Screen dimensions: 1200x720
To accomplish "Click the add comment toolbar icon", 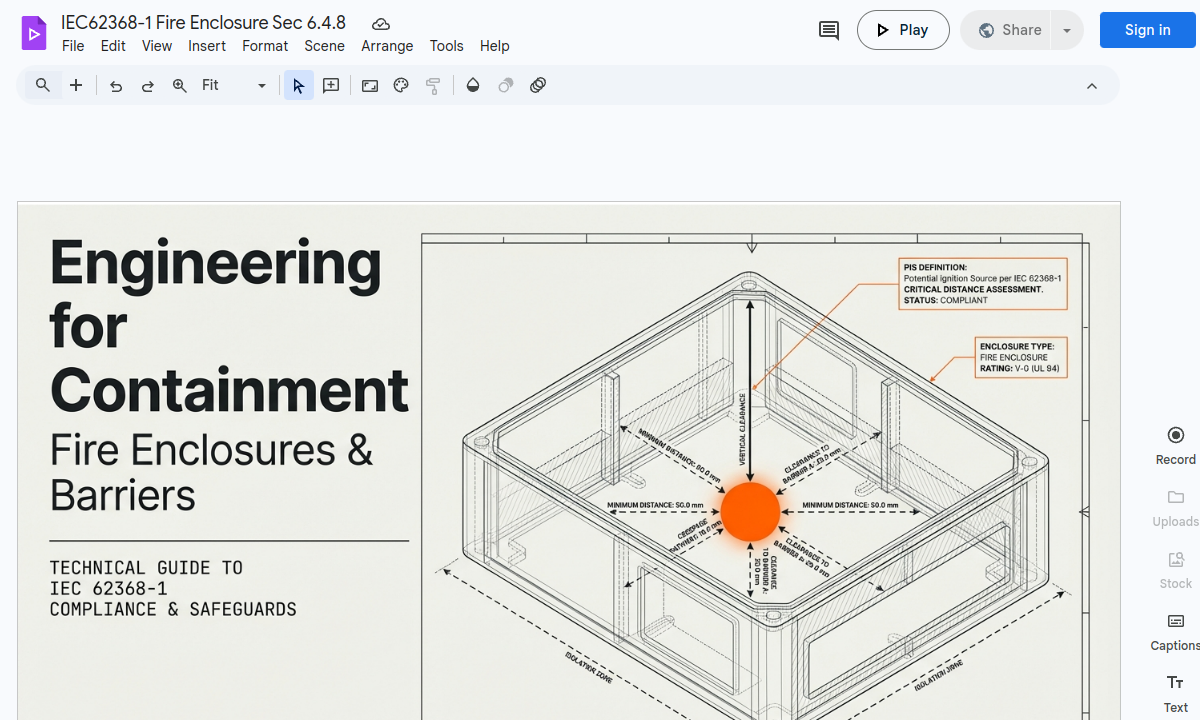I will pos(330,85).
